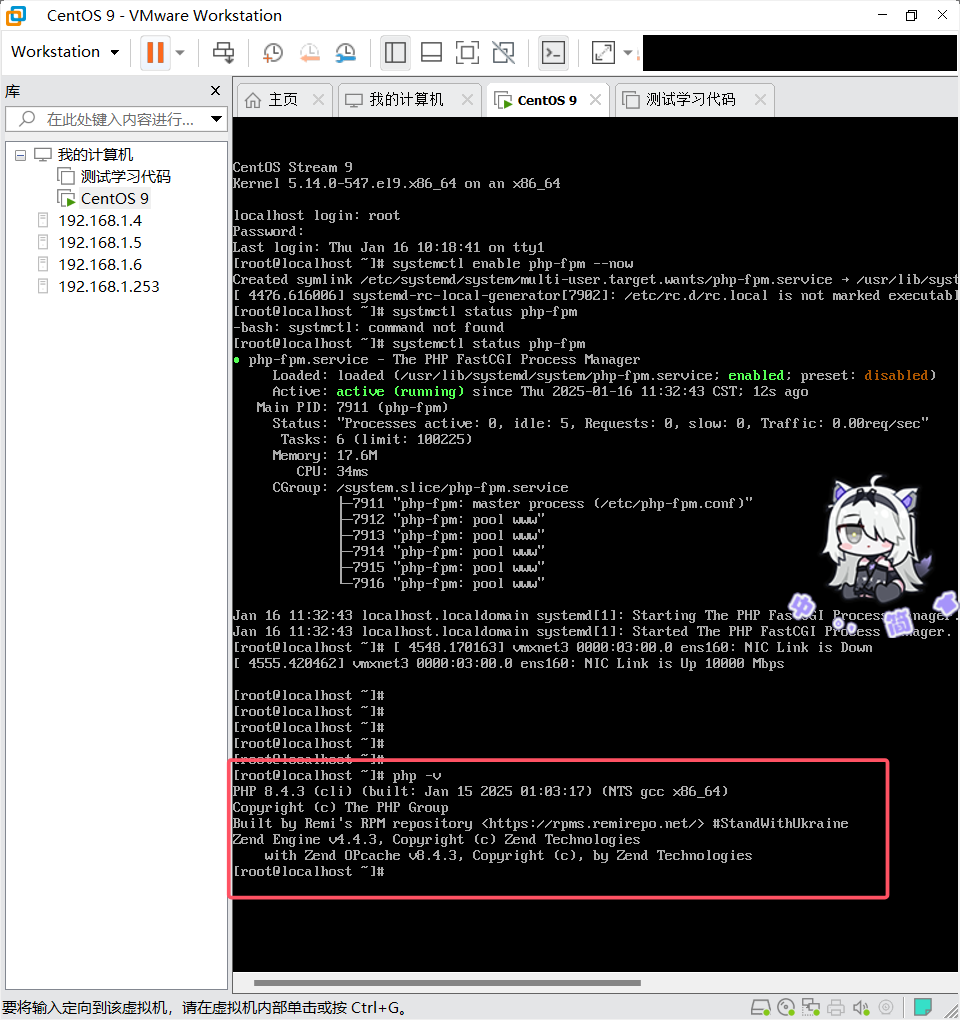Screen dimensions: 960x1020
Task: Click the home icon on 主页 tab
Action: point(253,100)
